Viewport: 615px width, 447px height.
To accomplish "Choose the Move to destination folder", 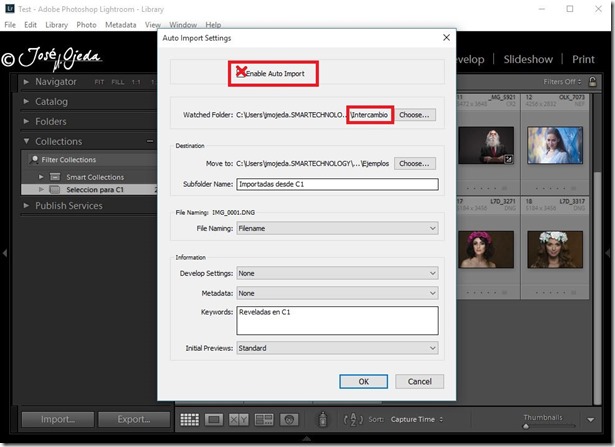I will pyautogui.click(x=415, y=164).
